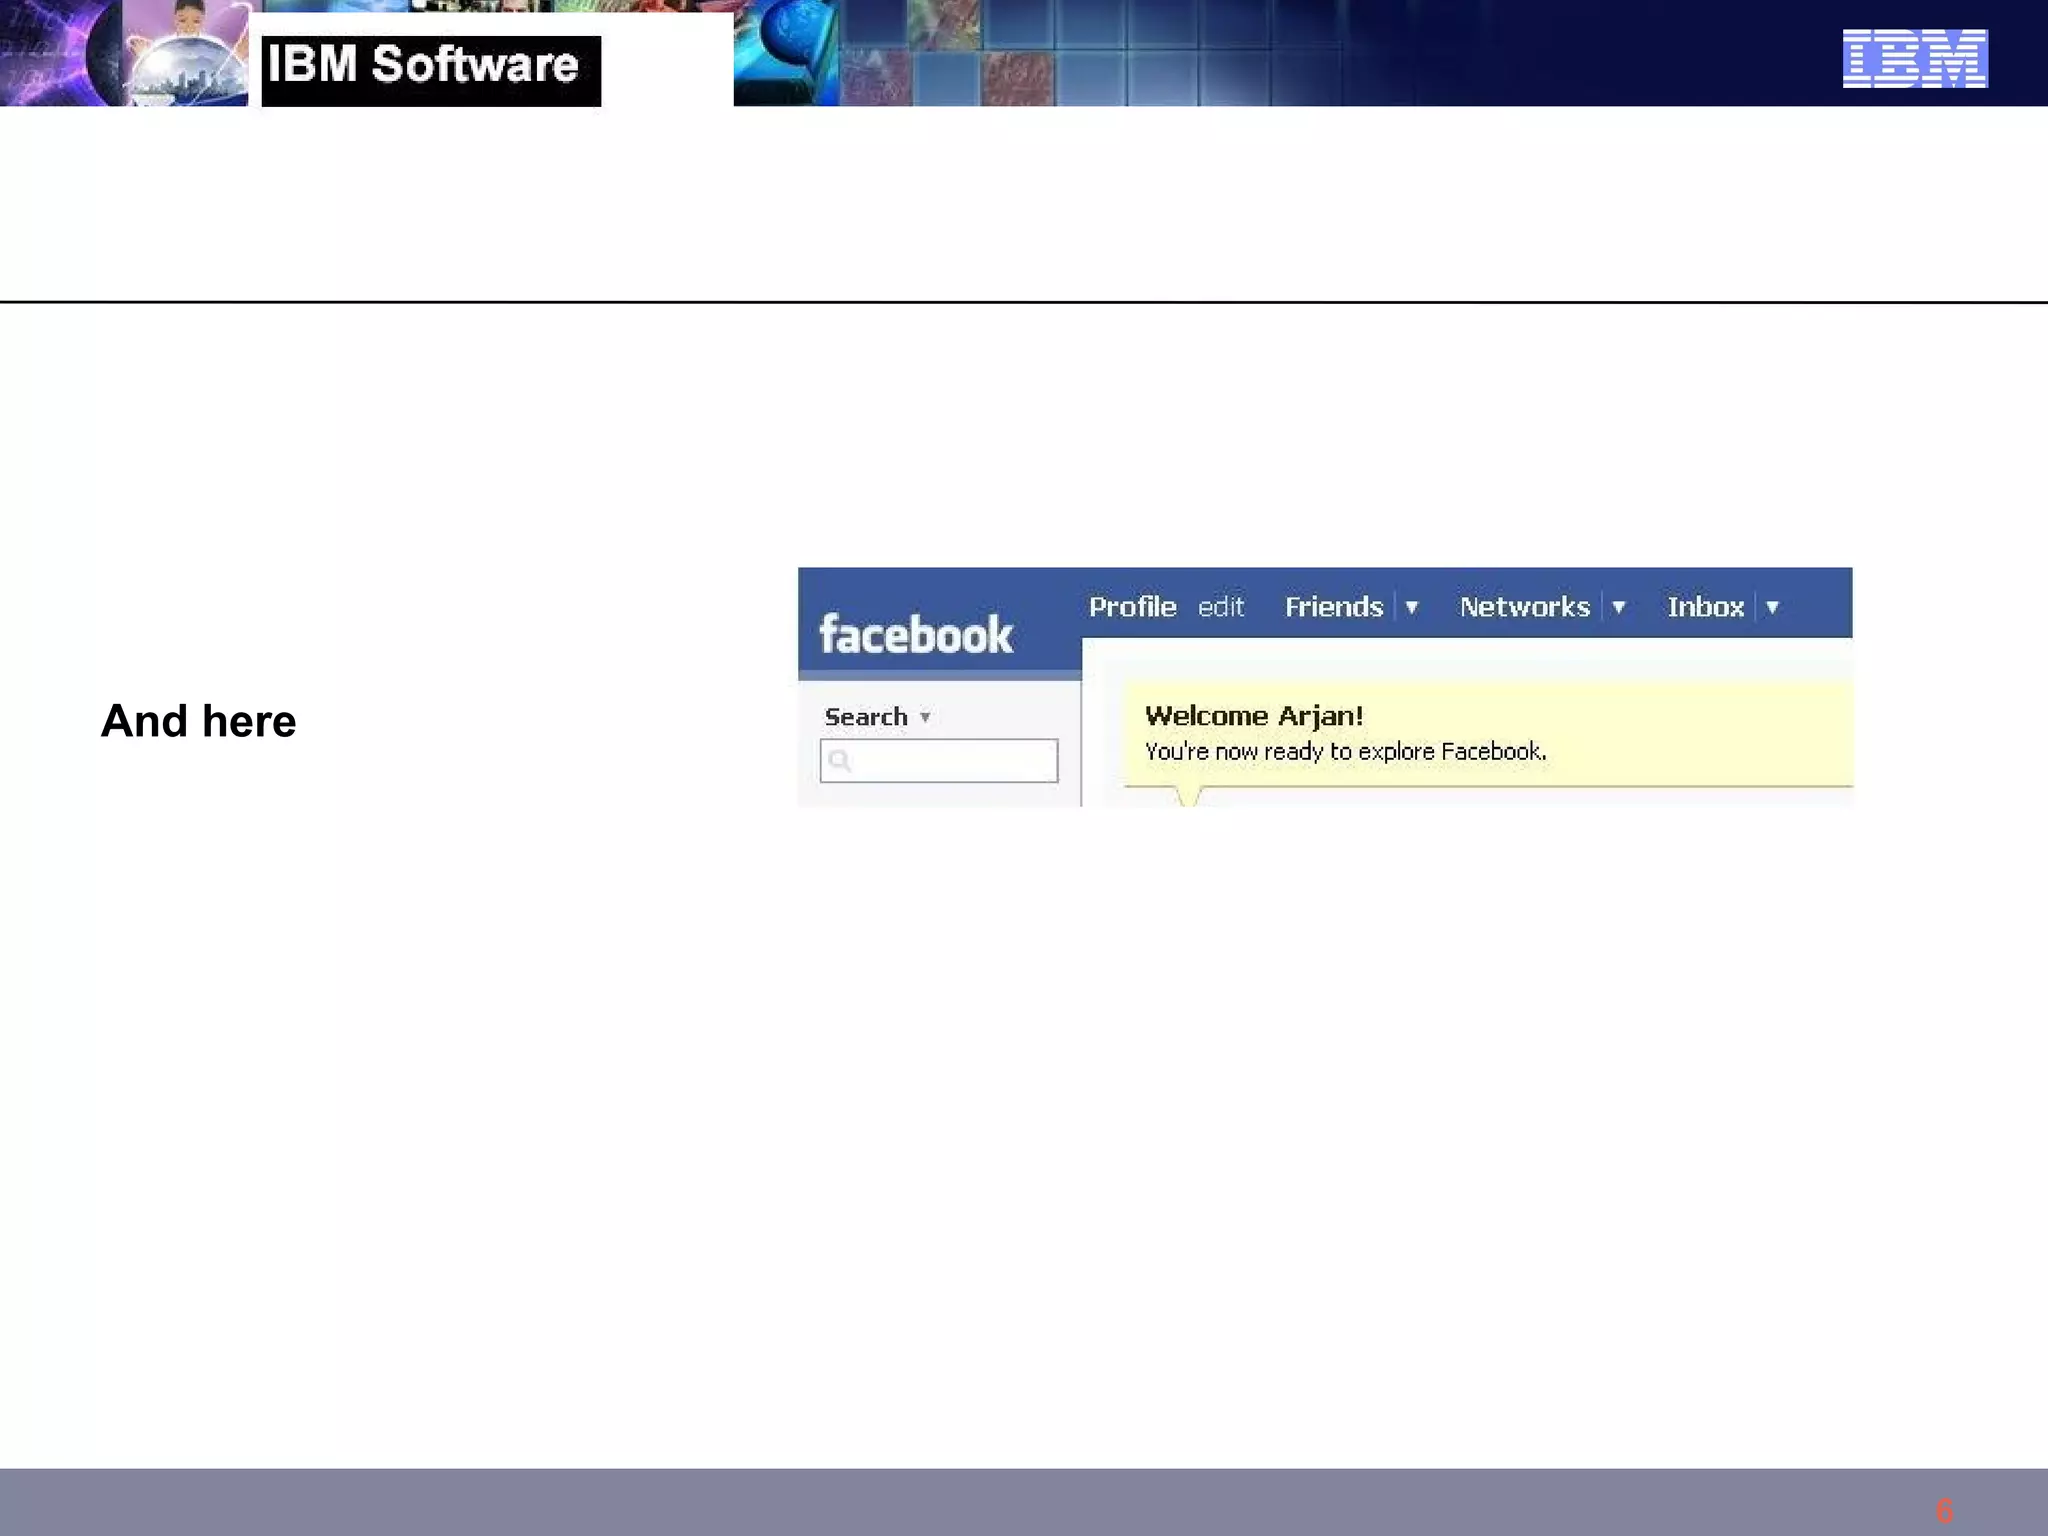
Task: Expand the Search options arrow
Action: (x=925, y=717)
